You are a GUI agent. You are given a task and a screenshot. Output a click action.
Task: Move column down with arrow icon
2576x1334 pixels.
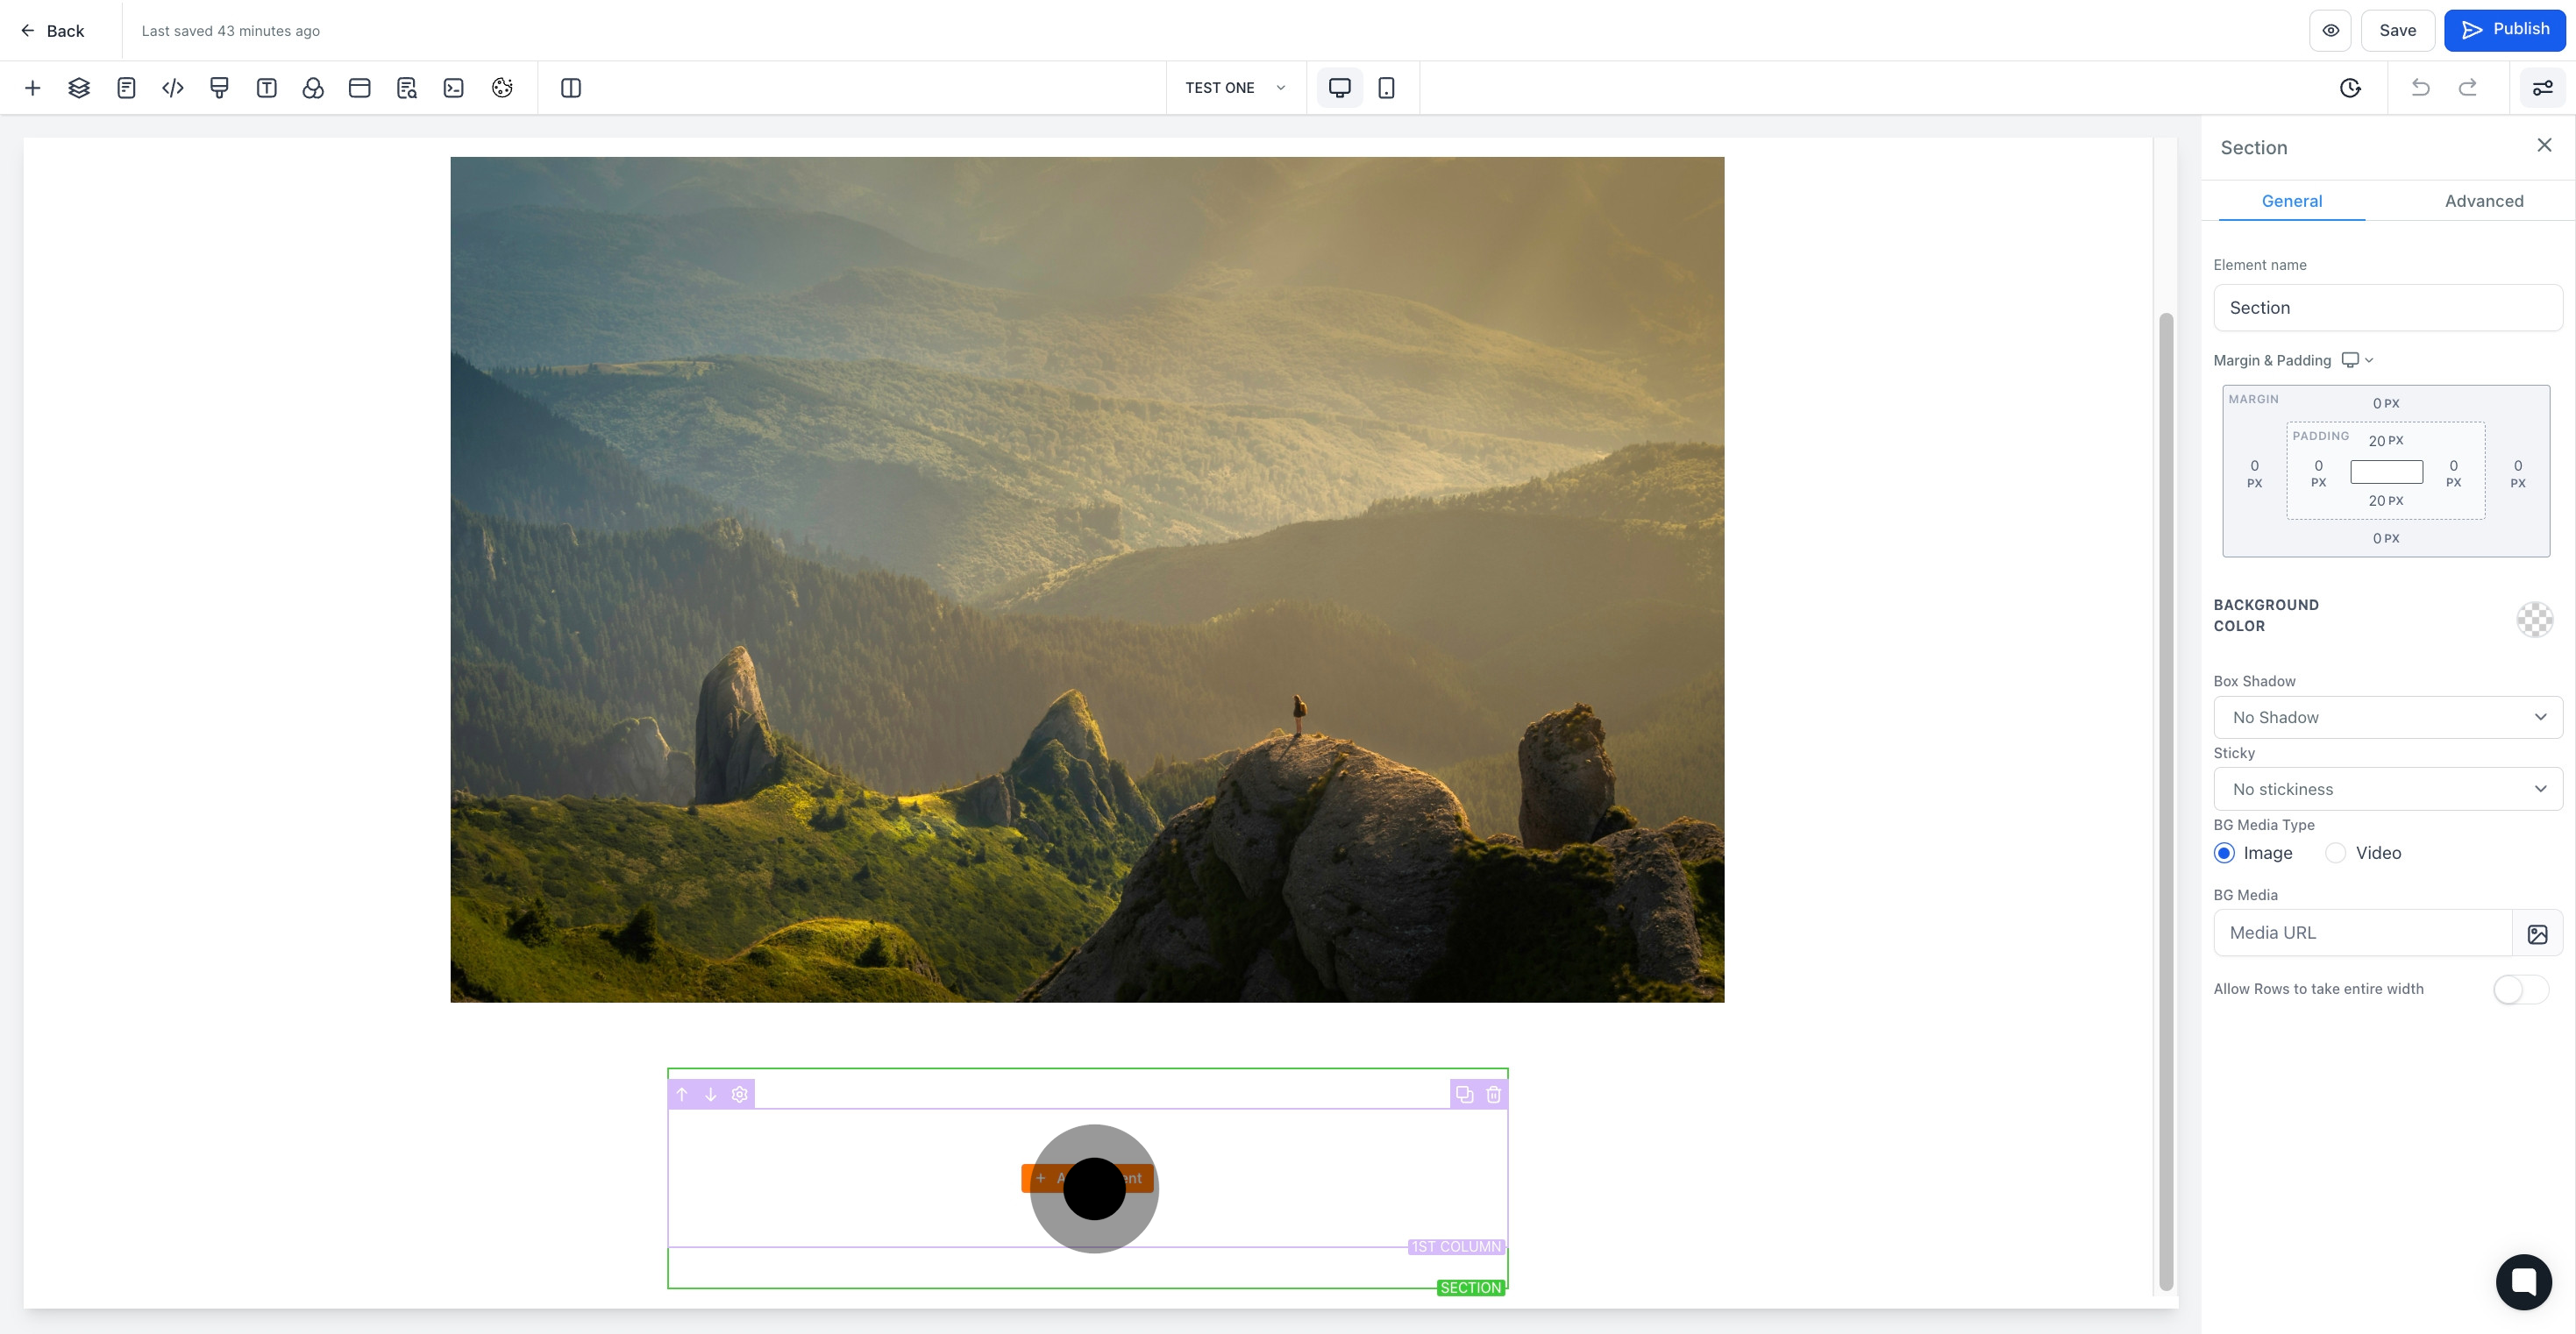pos(711,1095)
